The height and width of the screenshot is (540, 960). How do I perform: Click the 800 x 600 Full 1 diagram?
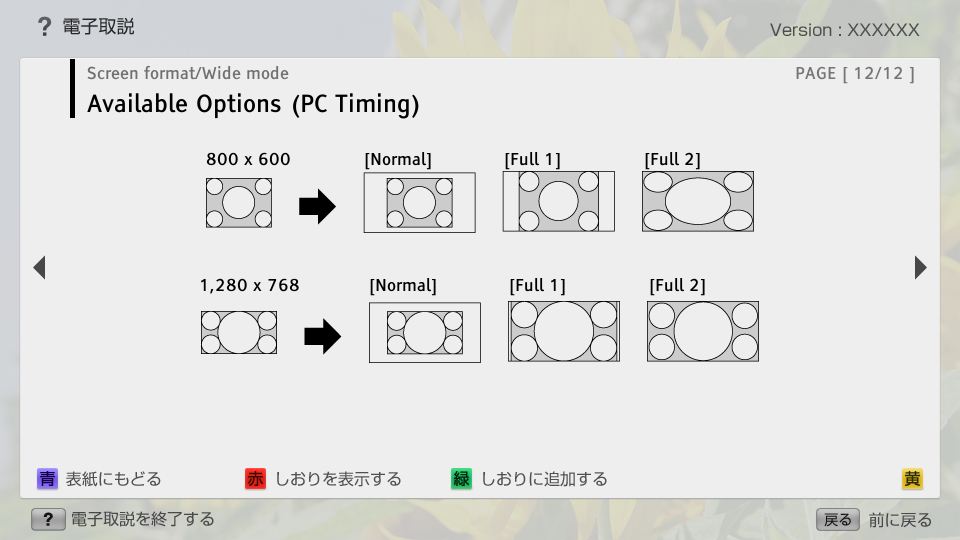(558, 202)
